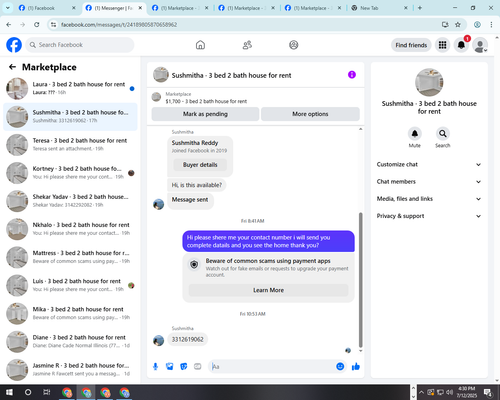Open the Windows notification center icon

pyautogui.click(x=488, y=392)
